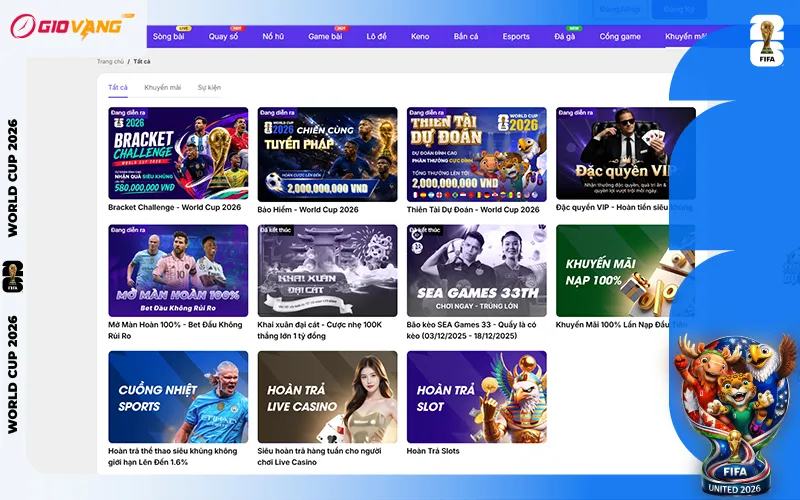Viewport: 800px width, 500px height.
Task: Switch to the Khuyến mãi tab
Action: click(x=162, y=88)
